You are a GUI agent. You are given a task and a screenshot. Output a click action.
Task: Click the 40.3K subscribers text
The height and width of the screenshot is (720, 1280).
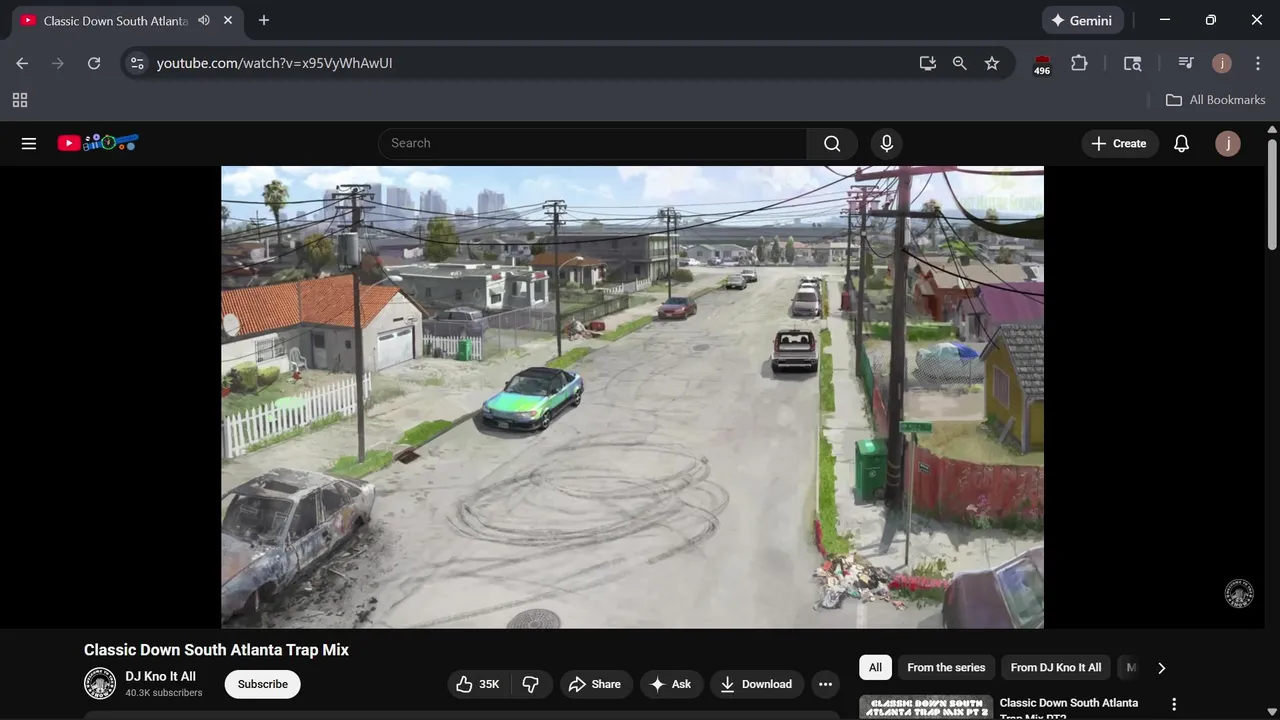164,693
